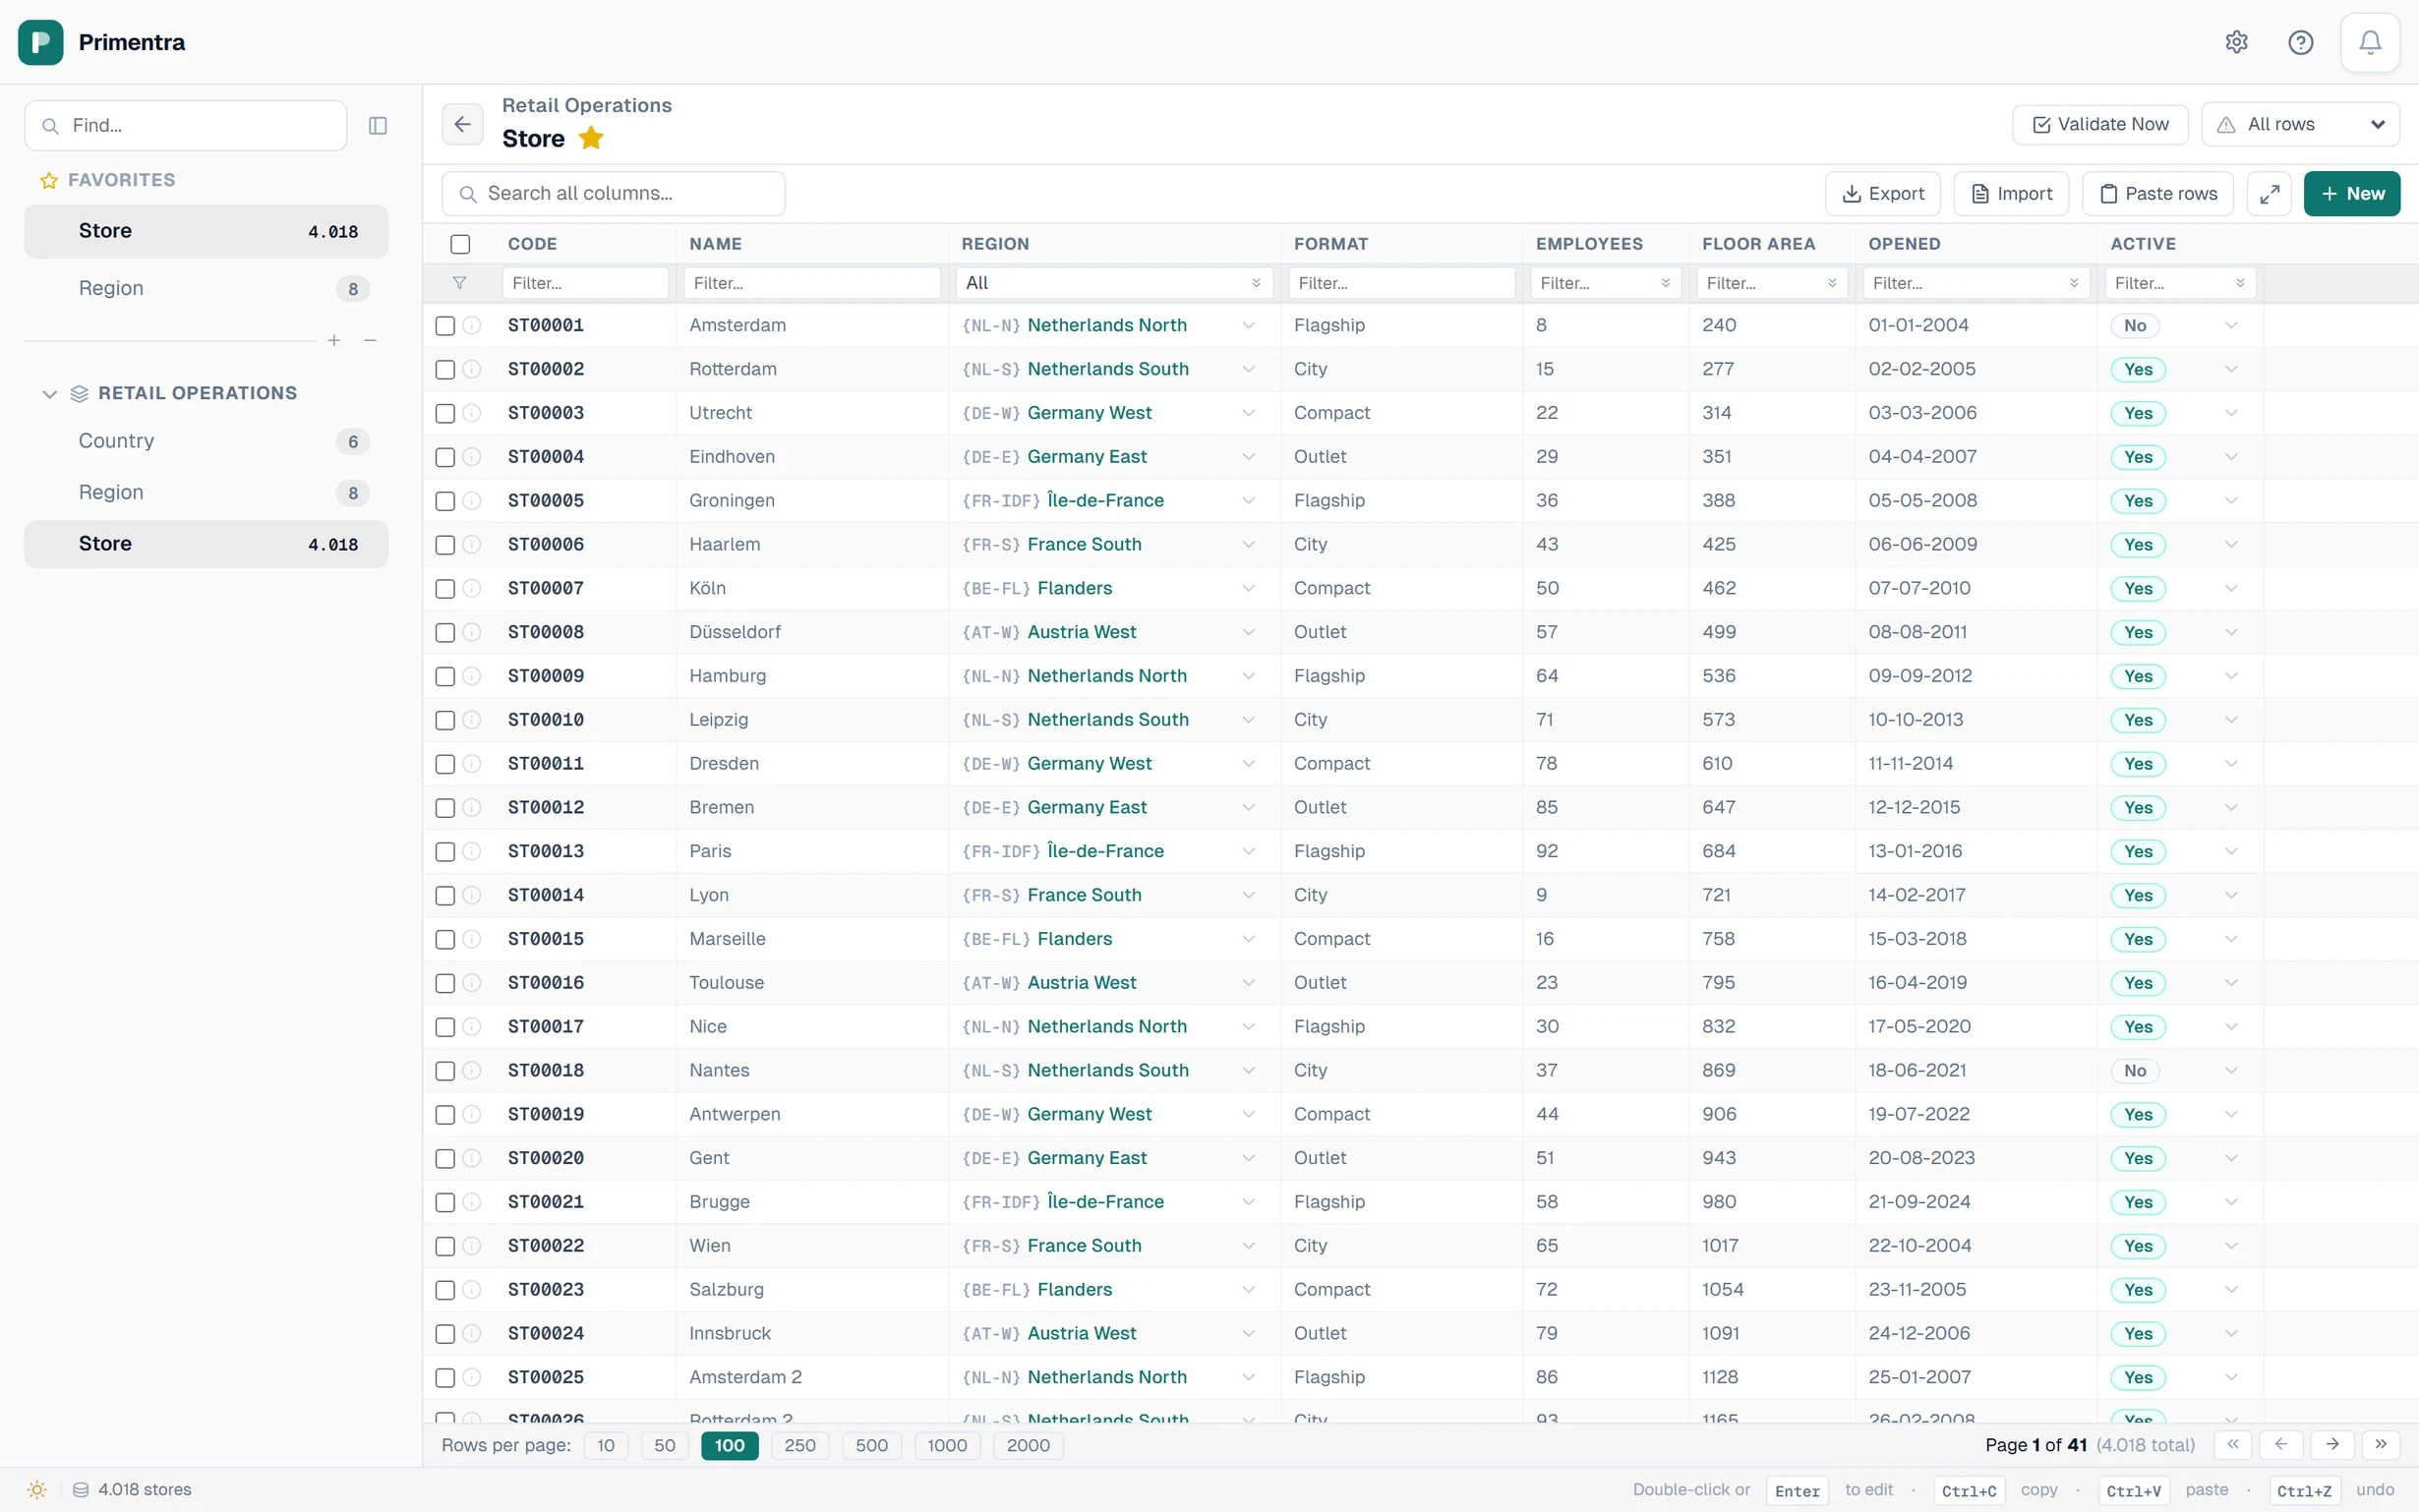Create a new store with New
The image size is (2419, 1512).
(x=2351, y=193)
